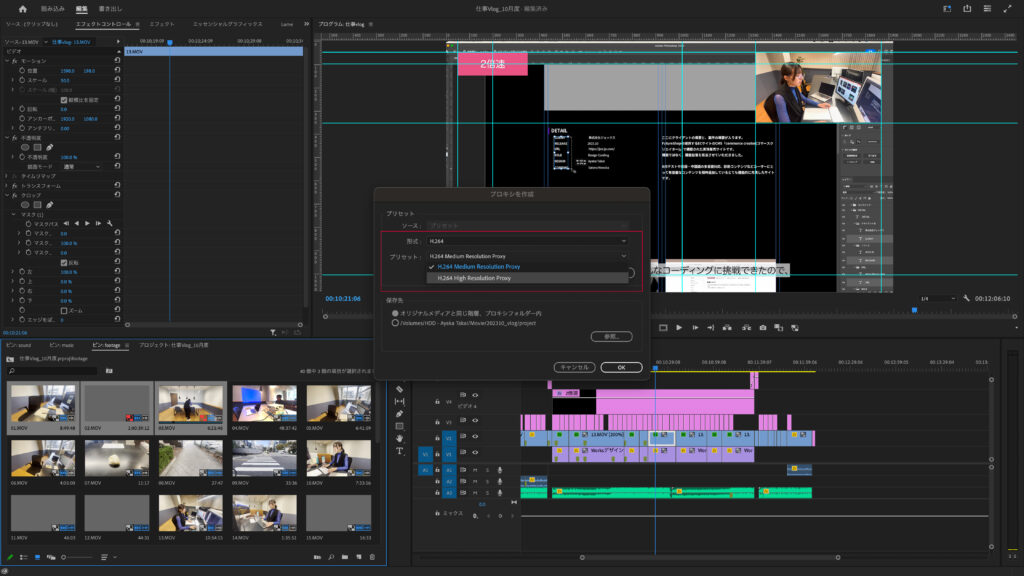
Task: Open the playback resolution 1/4 dropdown
Action: pyautogui.click(x=938, y=298)
